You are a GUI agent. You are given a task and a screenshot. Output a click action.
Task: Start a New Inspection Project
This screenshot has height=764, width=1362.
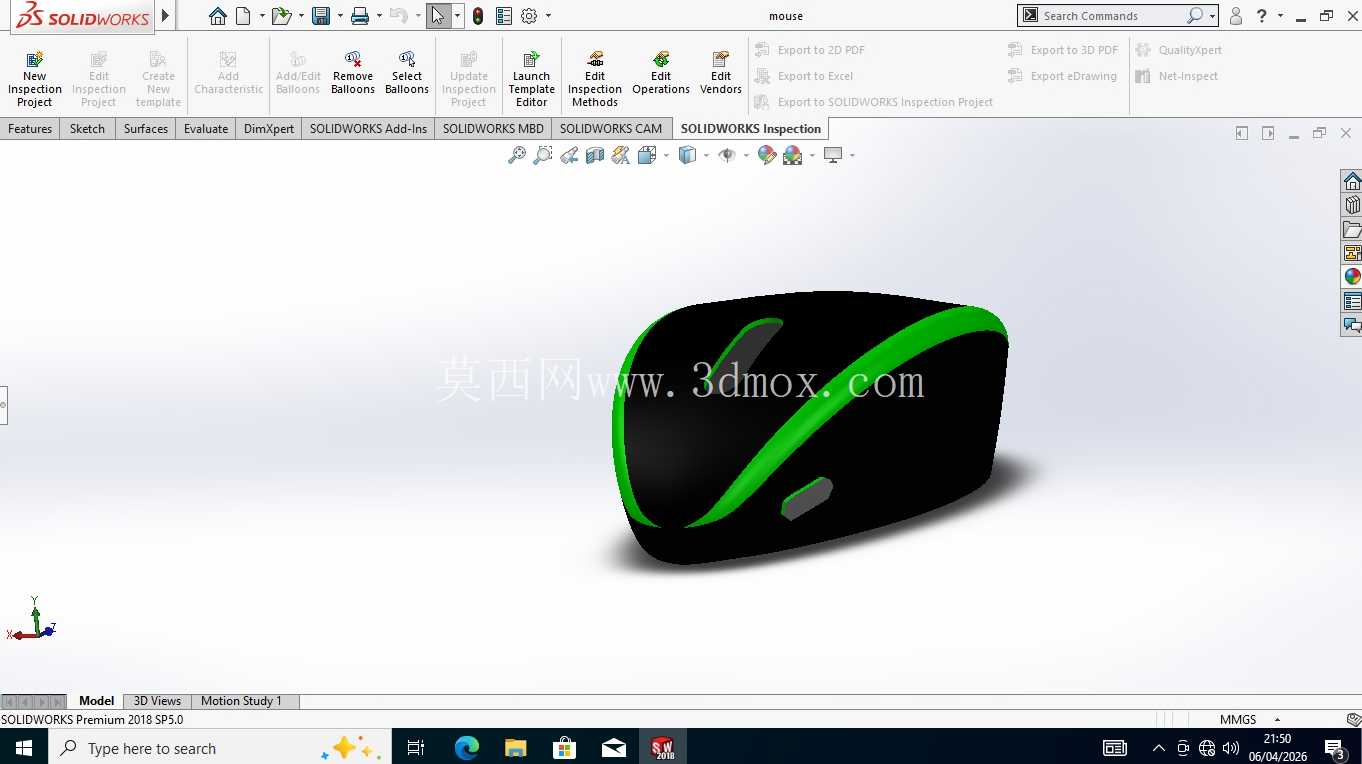point(34,79)
